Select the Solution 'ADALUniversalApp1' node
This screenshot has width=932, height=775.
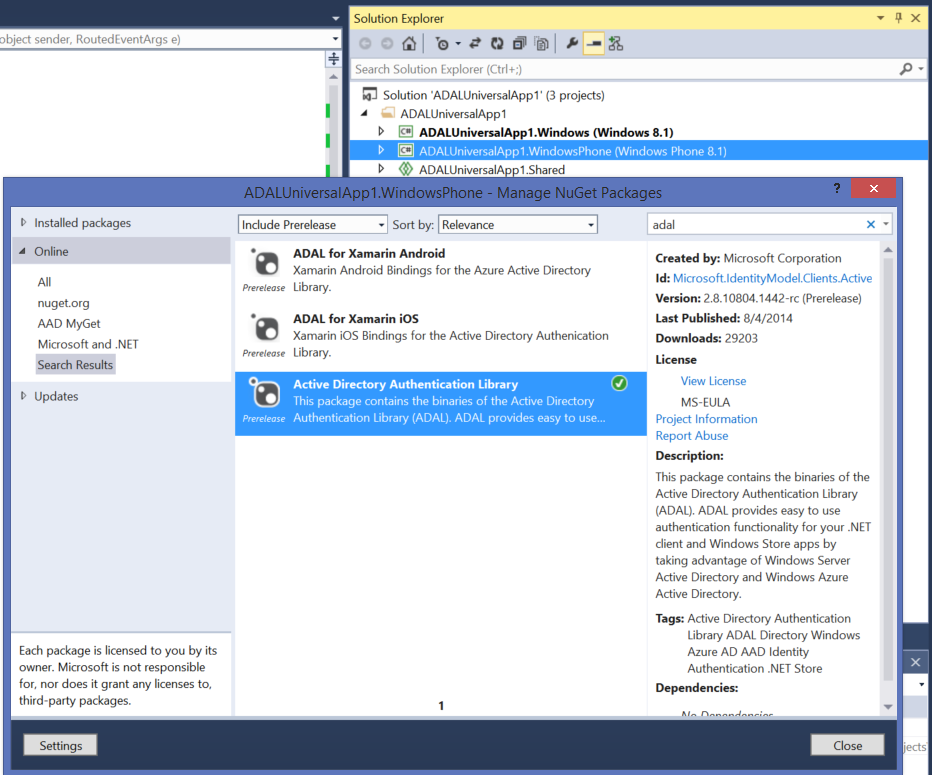point(493,95)
